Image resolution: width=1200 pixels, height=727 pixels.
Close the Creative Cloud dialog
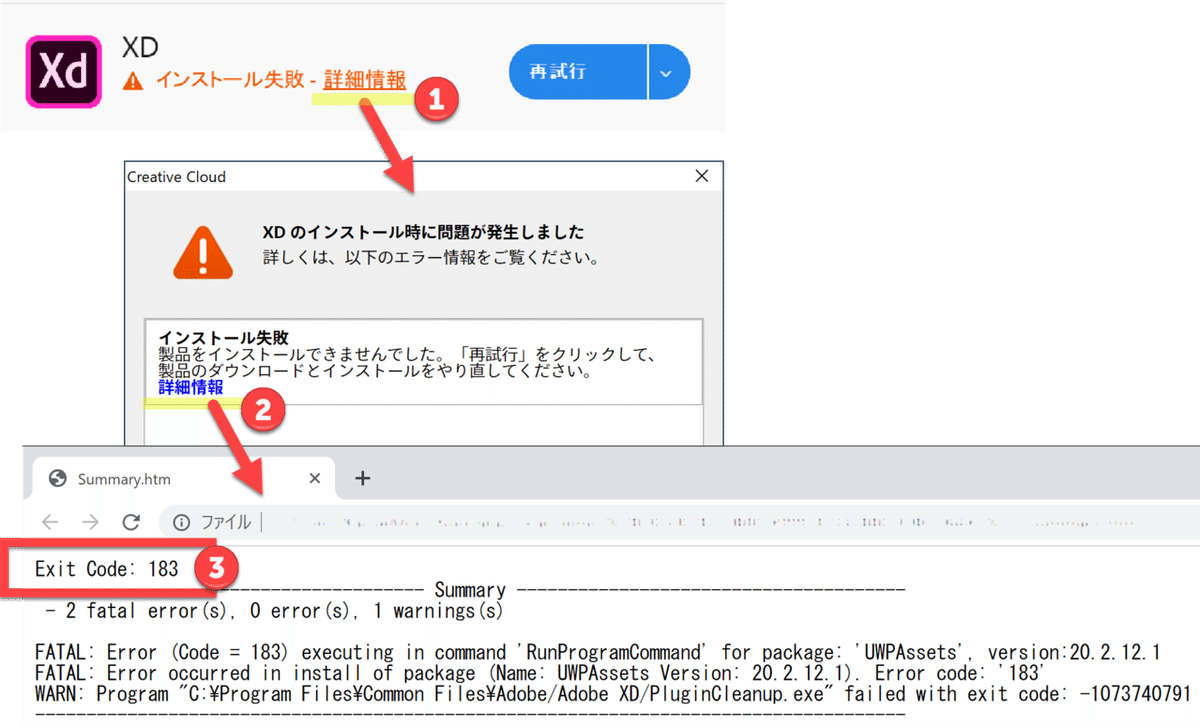[701, 175]
